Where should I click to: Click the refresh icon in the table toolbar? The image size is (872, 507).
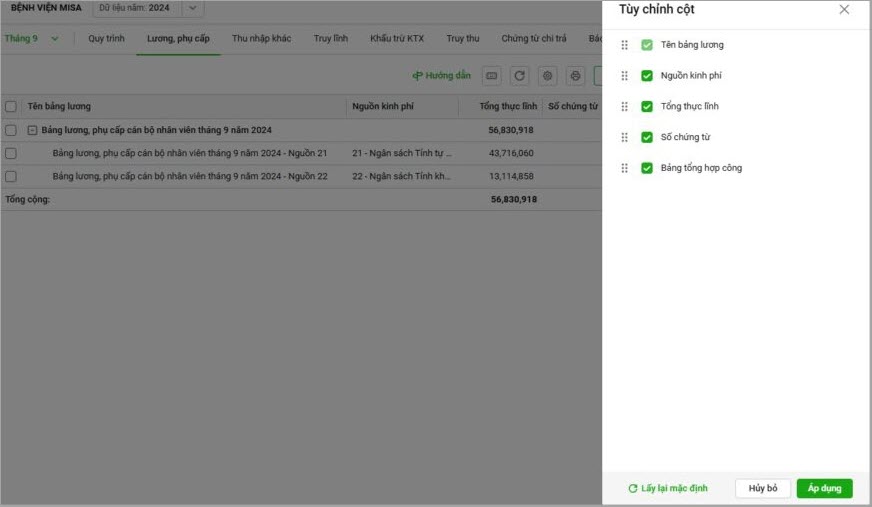point(519,76)
